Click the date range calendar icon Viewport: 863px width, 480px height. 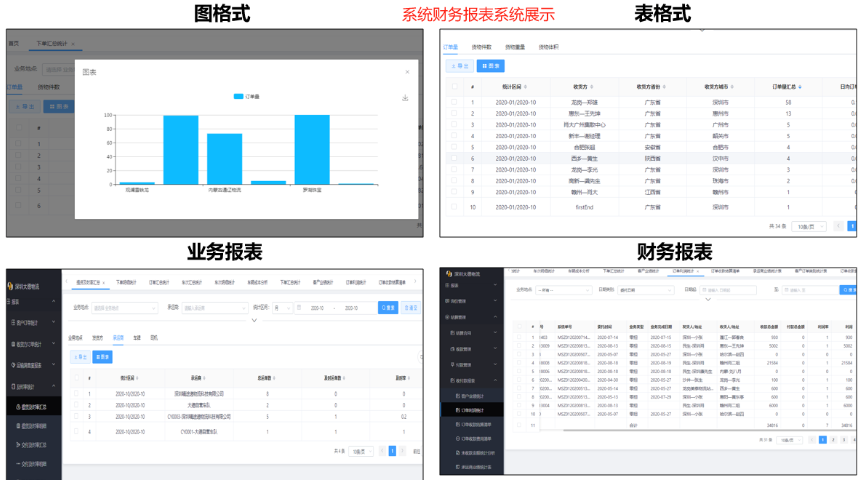(300, 308)
